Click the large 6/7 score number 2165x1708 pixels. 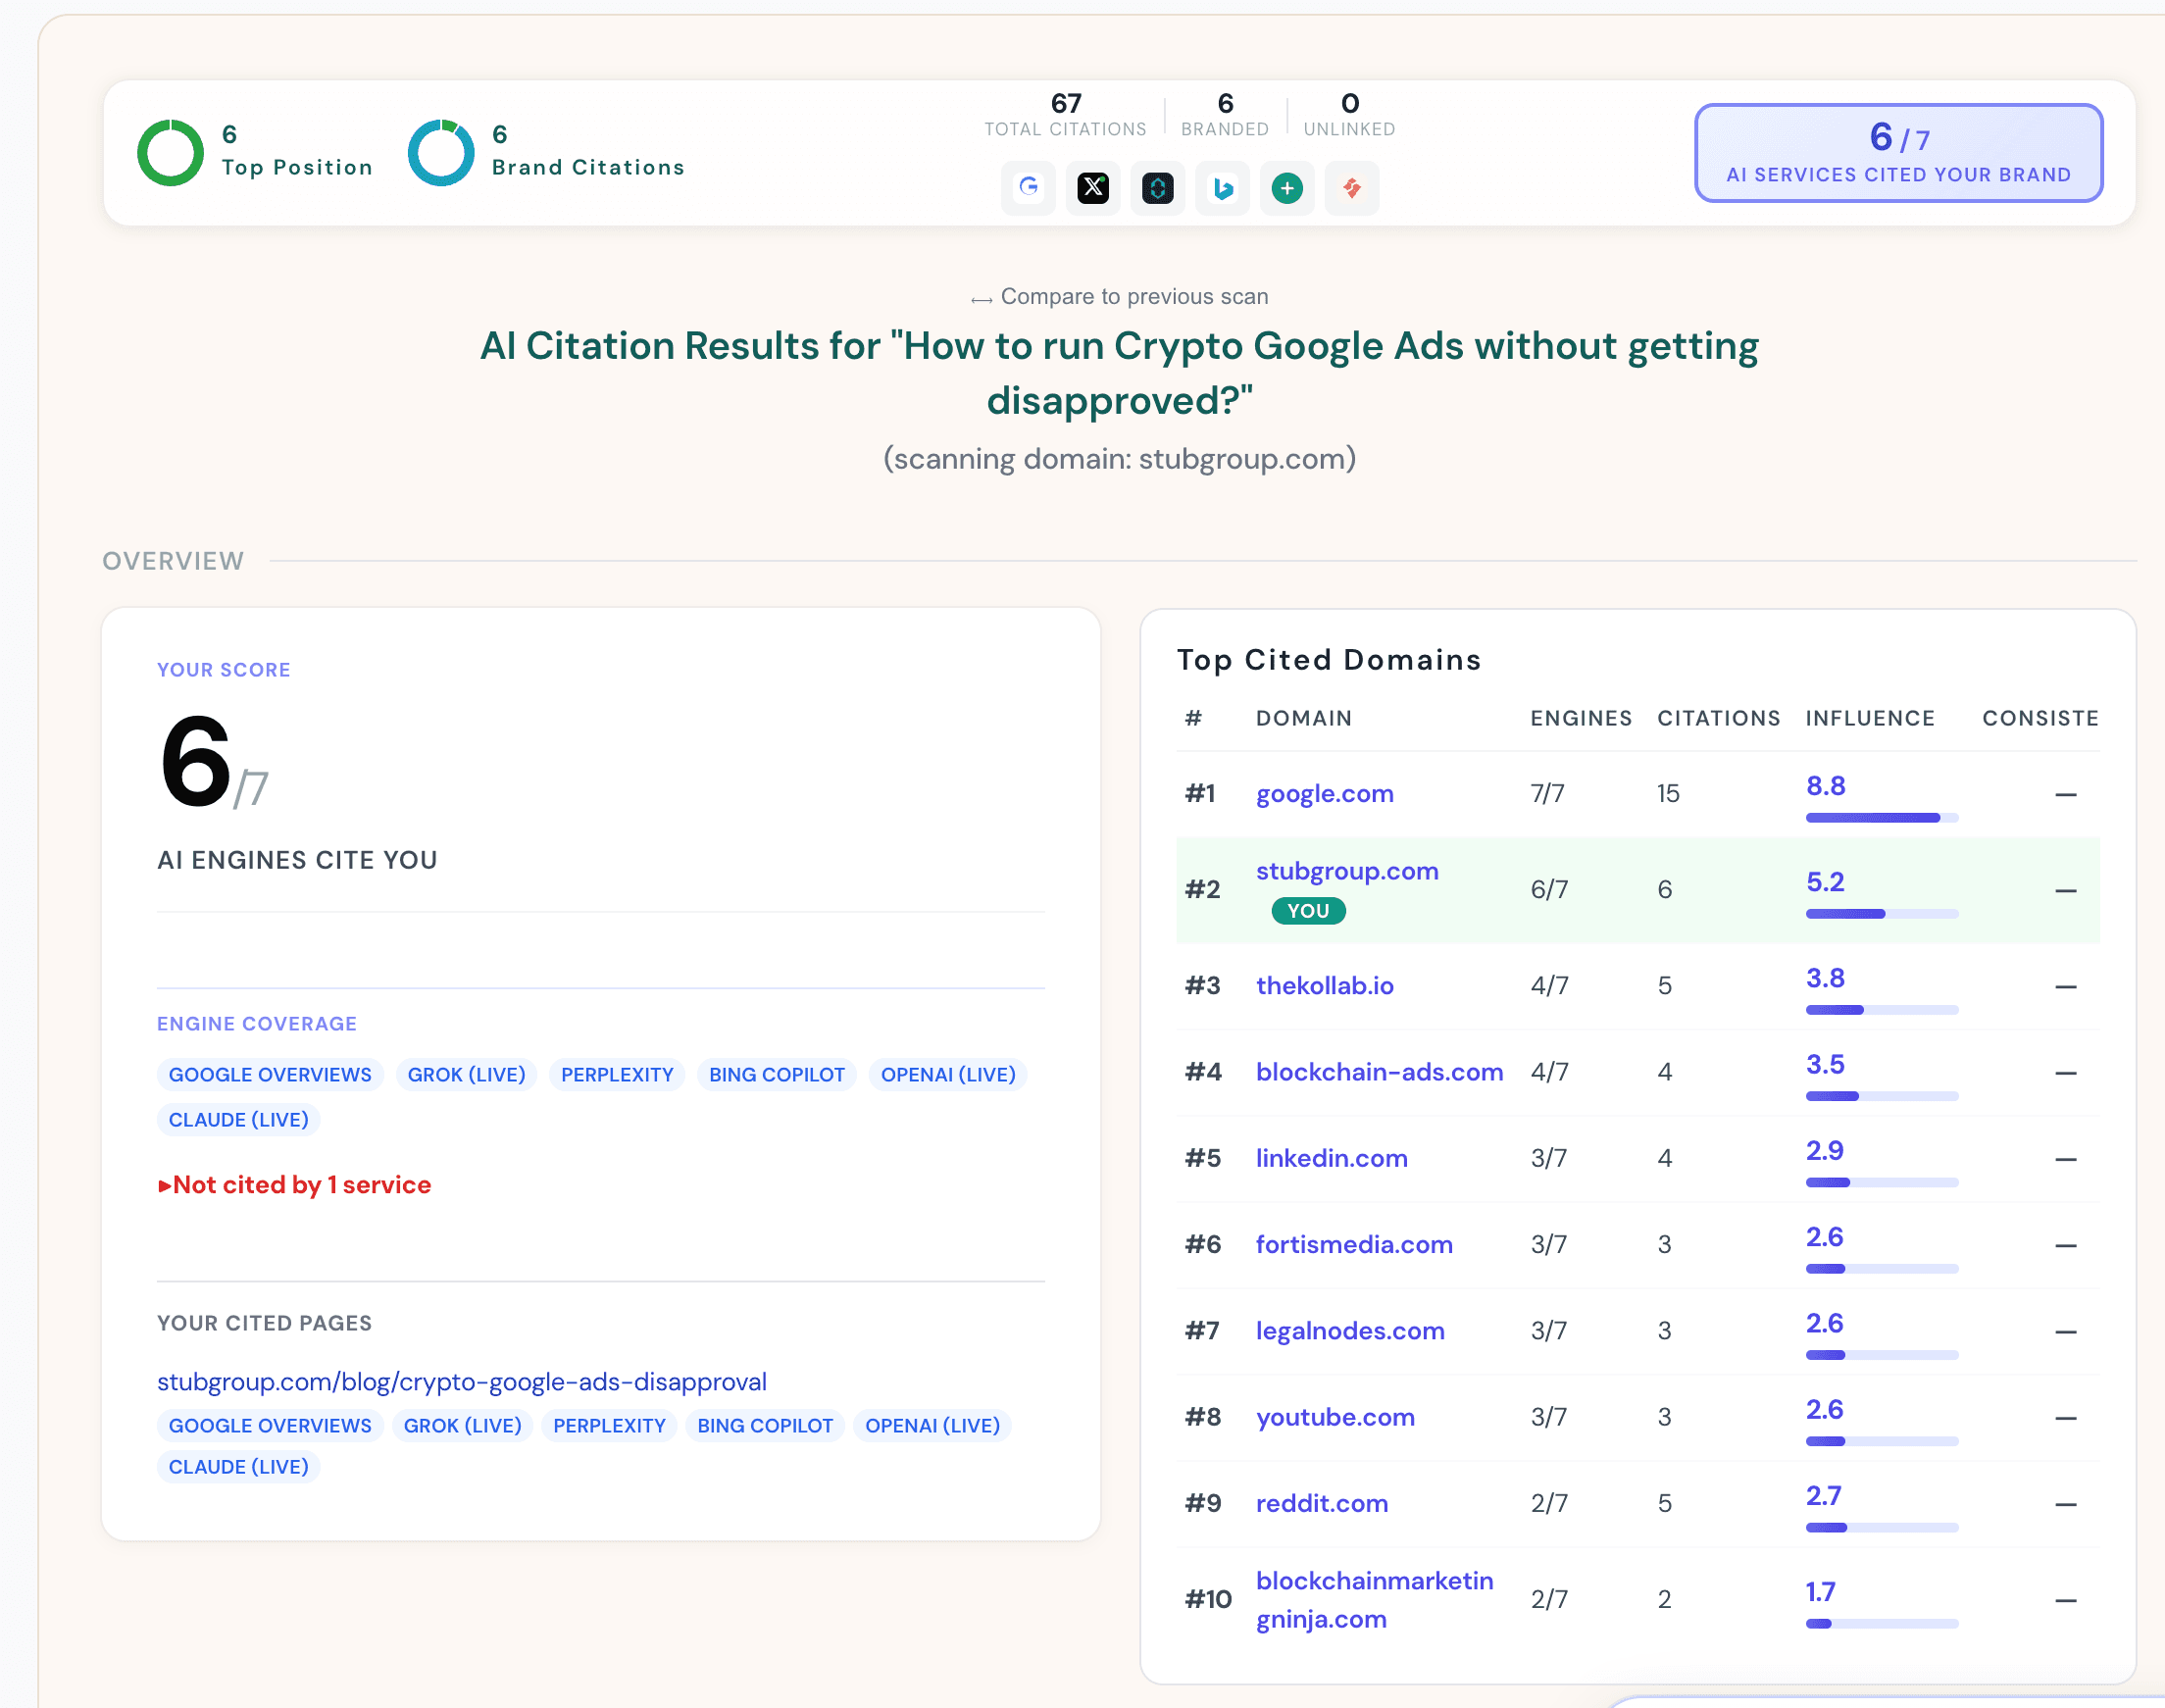pyautogui.click(x=213, y=763)
